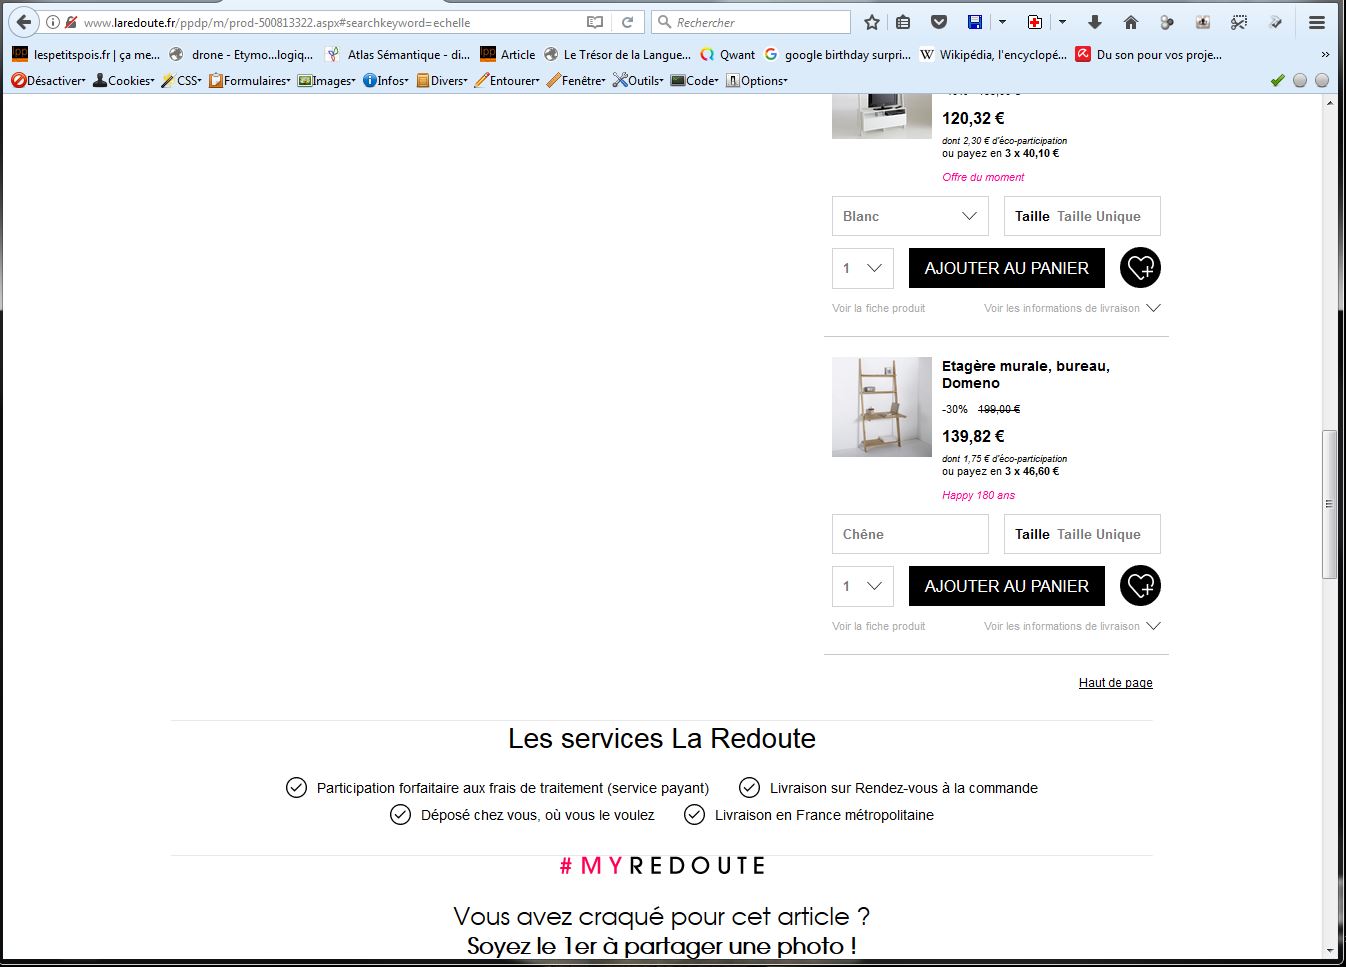
Task: Open the Atlas Sémantique bookmark
Action: coord(397,55)
